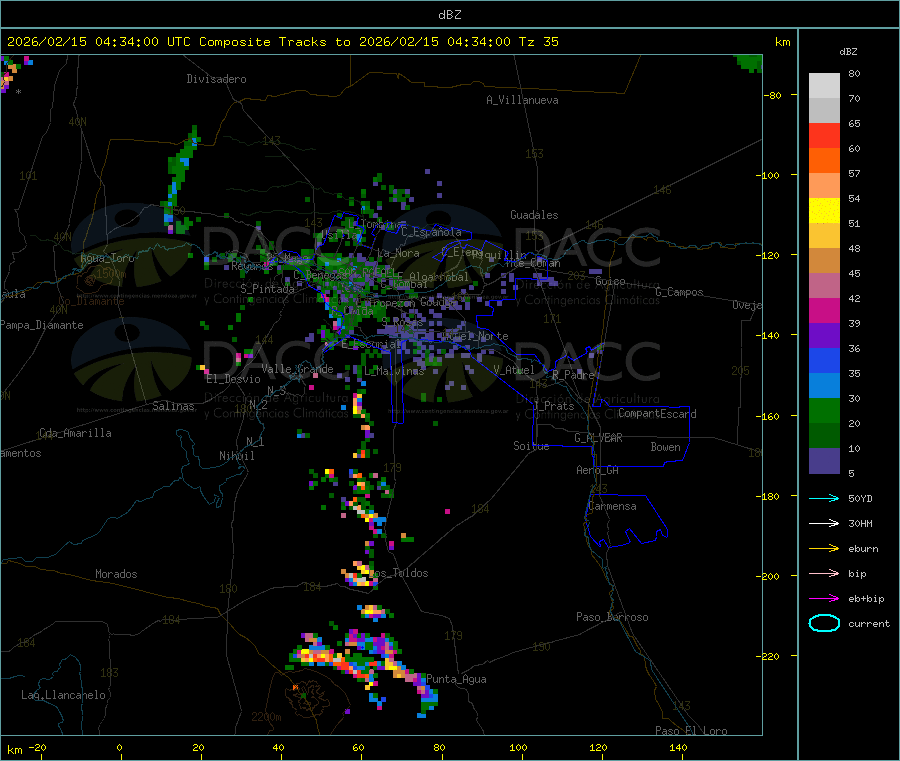Click the cyan ellipse 'current' legend icon
Image resolution: width=900 pixels, height=761 pixels.
click(x=824, y=623)
